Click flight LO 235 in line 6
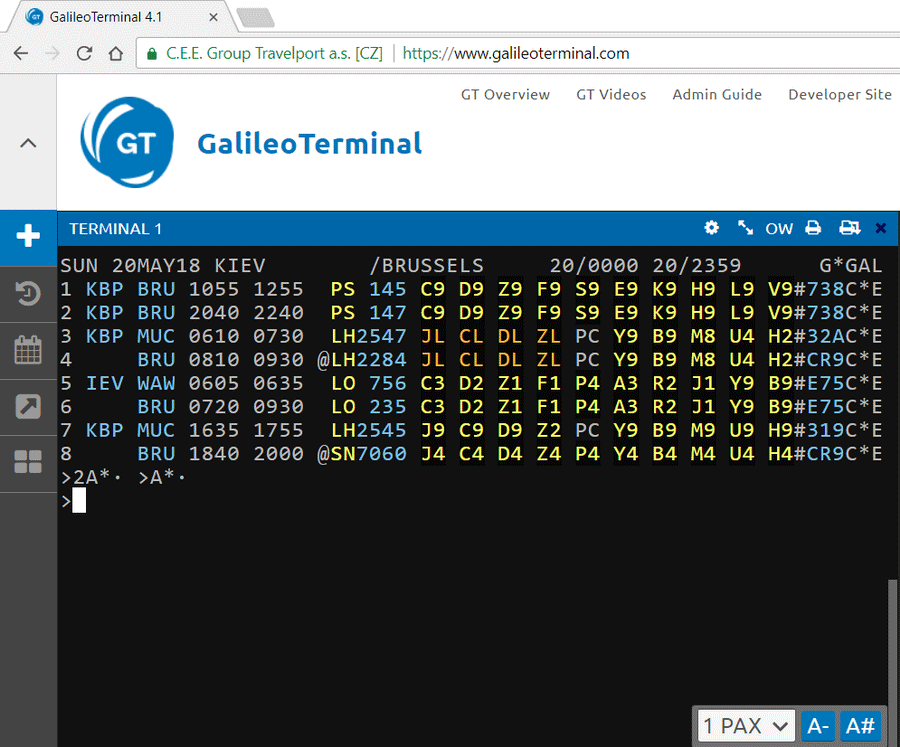This screenshot has height=747, width=900. [x=368, y=407]
